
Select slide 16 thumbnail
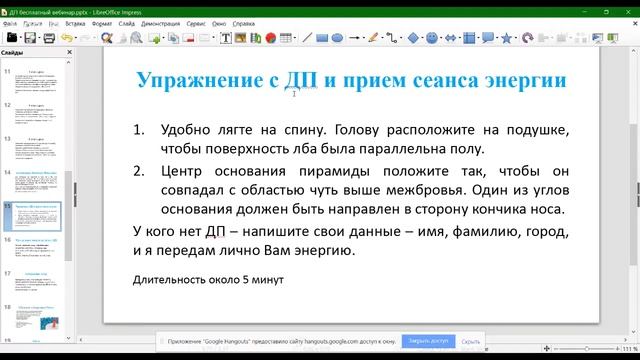pos(36,250)
